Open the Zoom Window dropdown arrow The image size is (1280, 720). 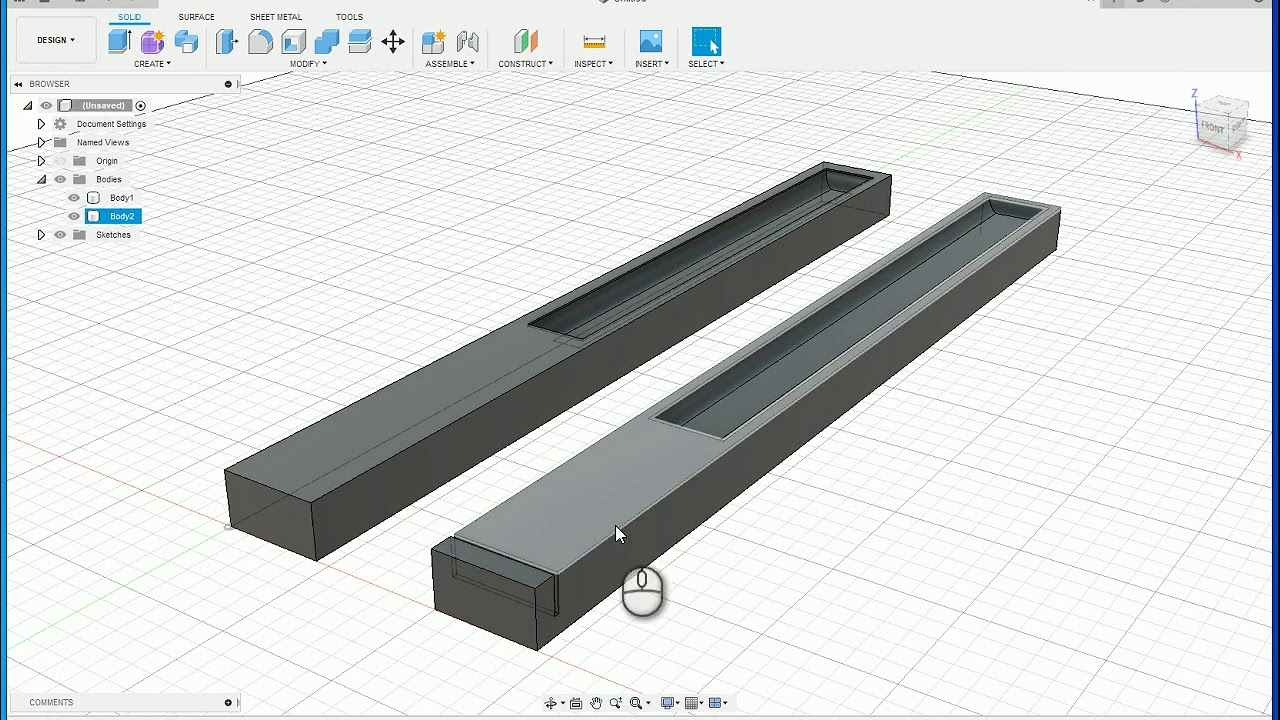point(648,704)
